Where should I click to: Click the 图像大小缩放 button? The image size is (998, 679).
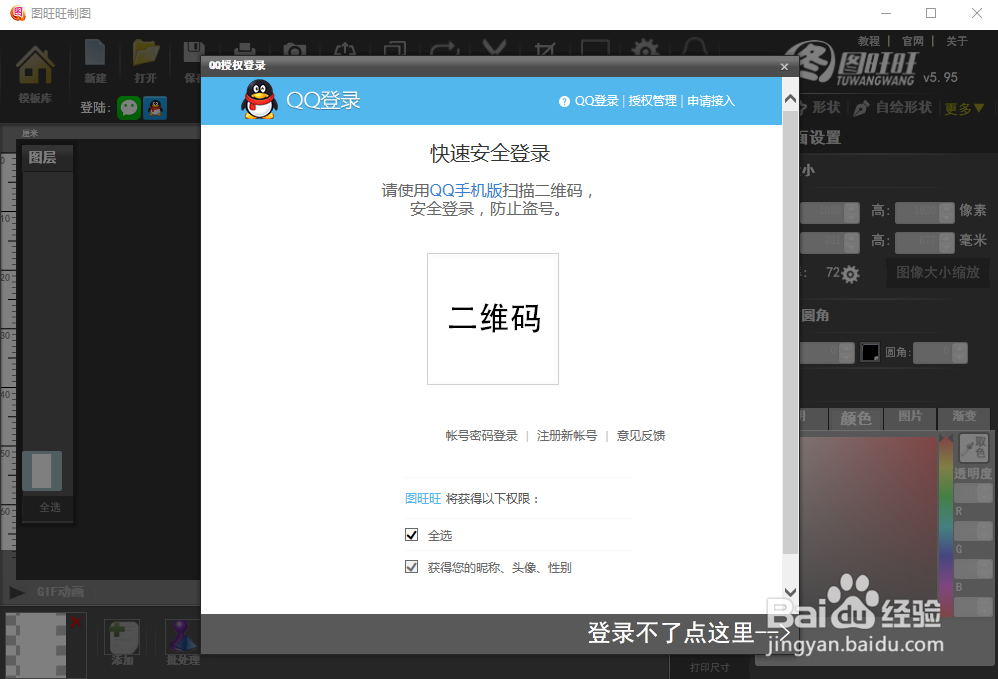pyautogui.click(x=938, y=272)
